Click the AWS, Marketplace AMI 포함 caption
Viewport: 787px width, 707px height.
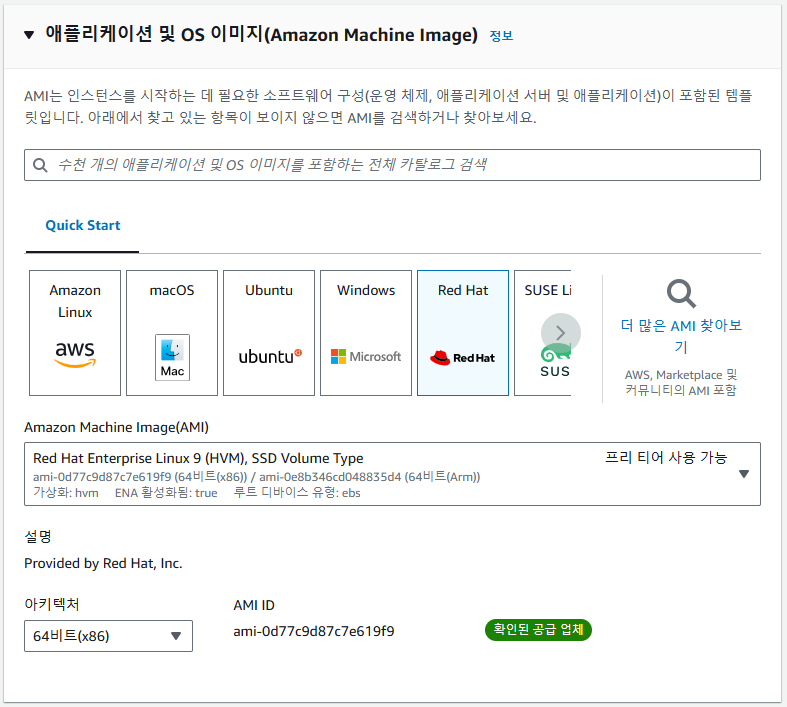[x=681, y=382]
